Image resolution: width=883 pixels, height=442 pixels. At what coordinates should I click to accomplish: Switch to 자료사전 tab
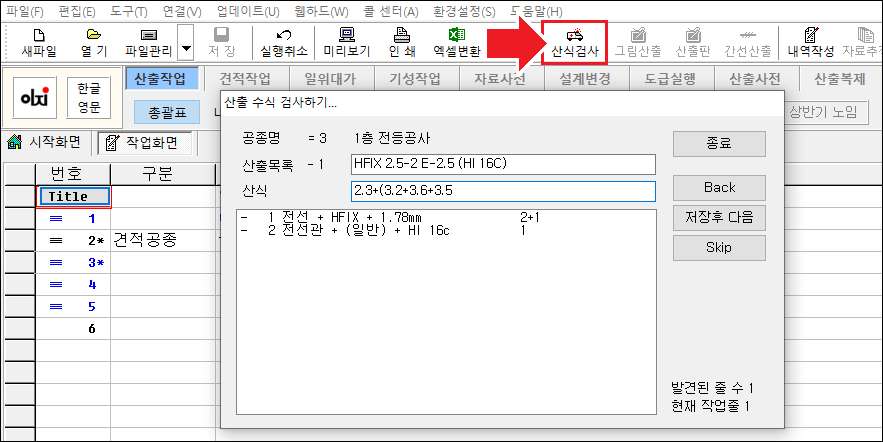[500, 79]
